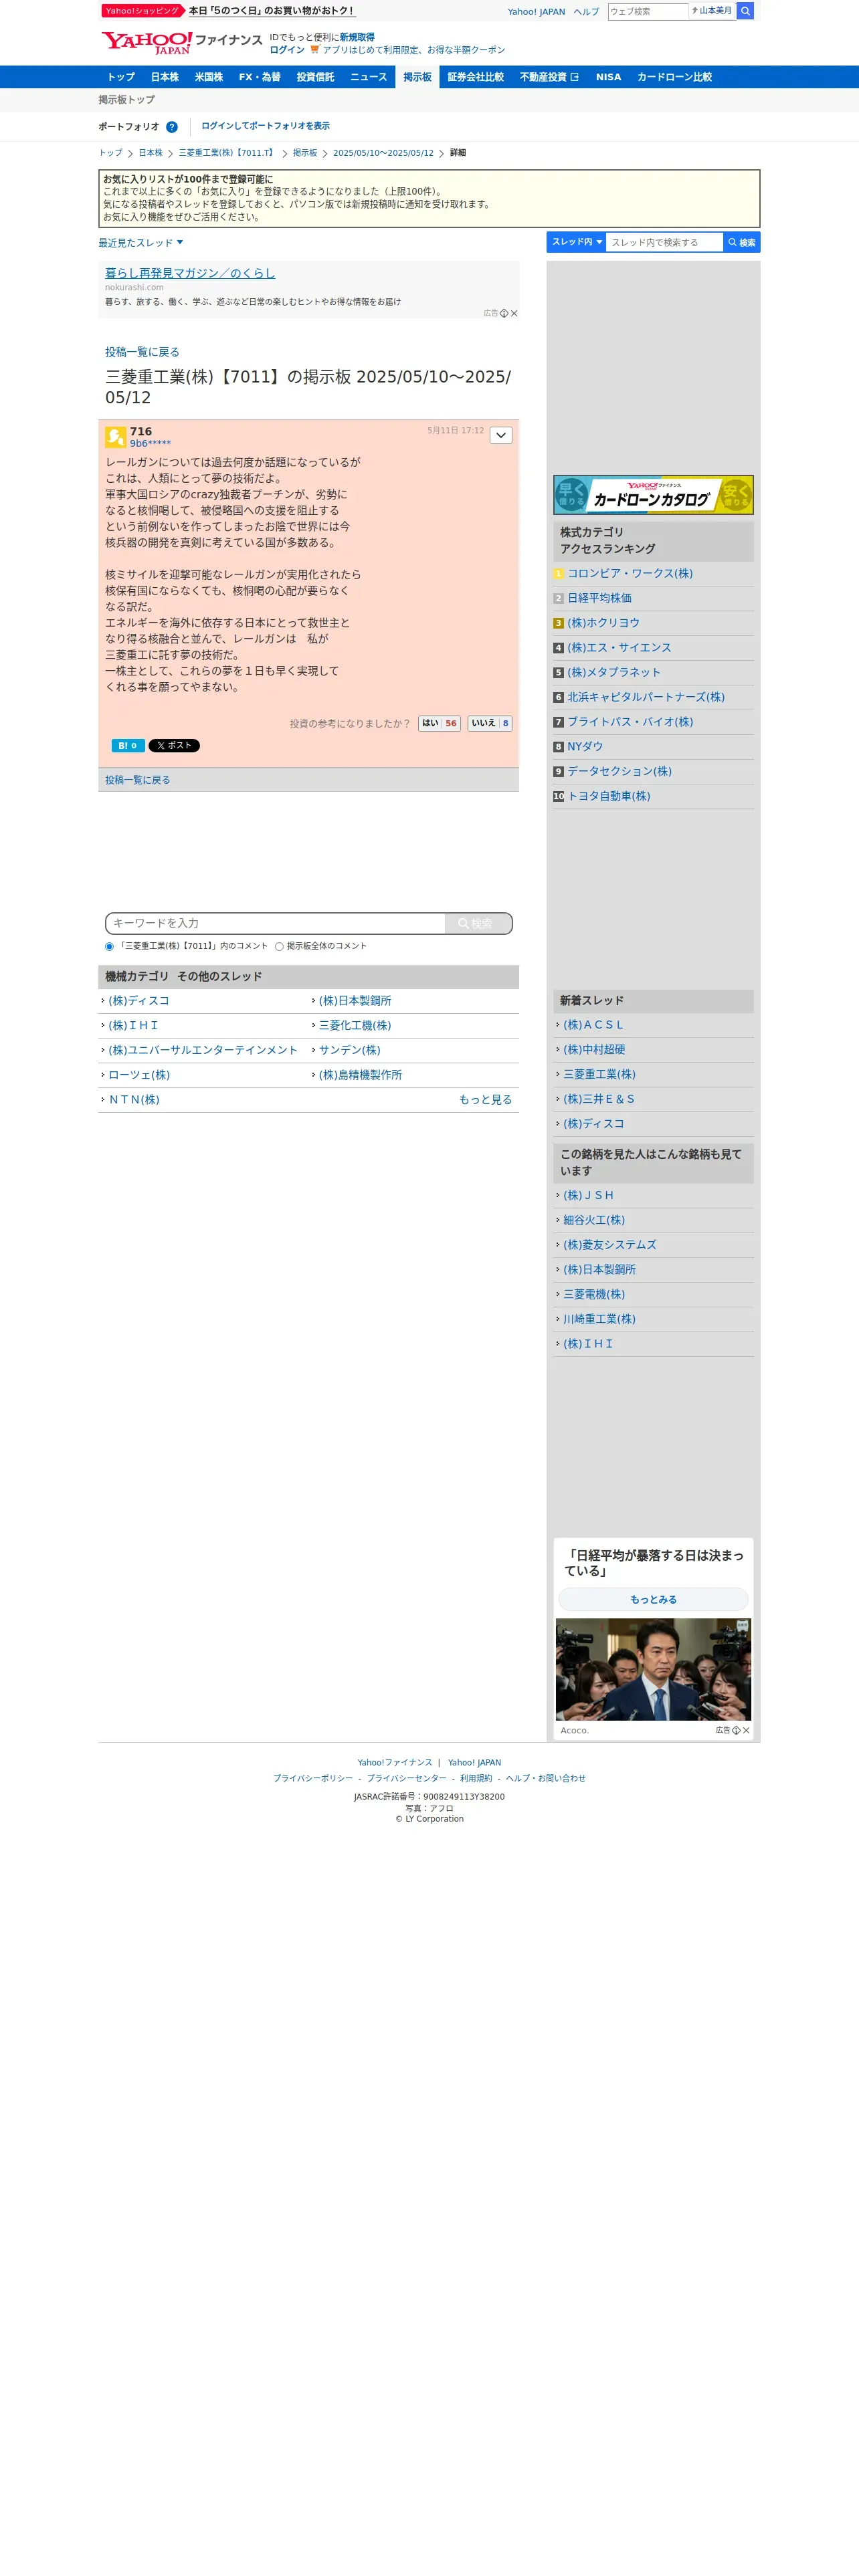
Task: Click the blue web search magnifier button
Action: pos(745,11)
